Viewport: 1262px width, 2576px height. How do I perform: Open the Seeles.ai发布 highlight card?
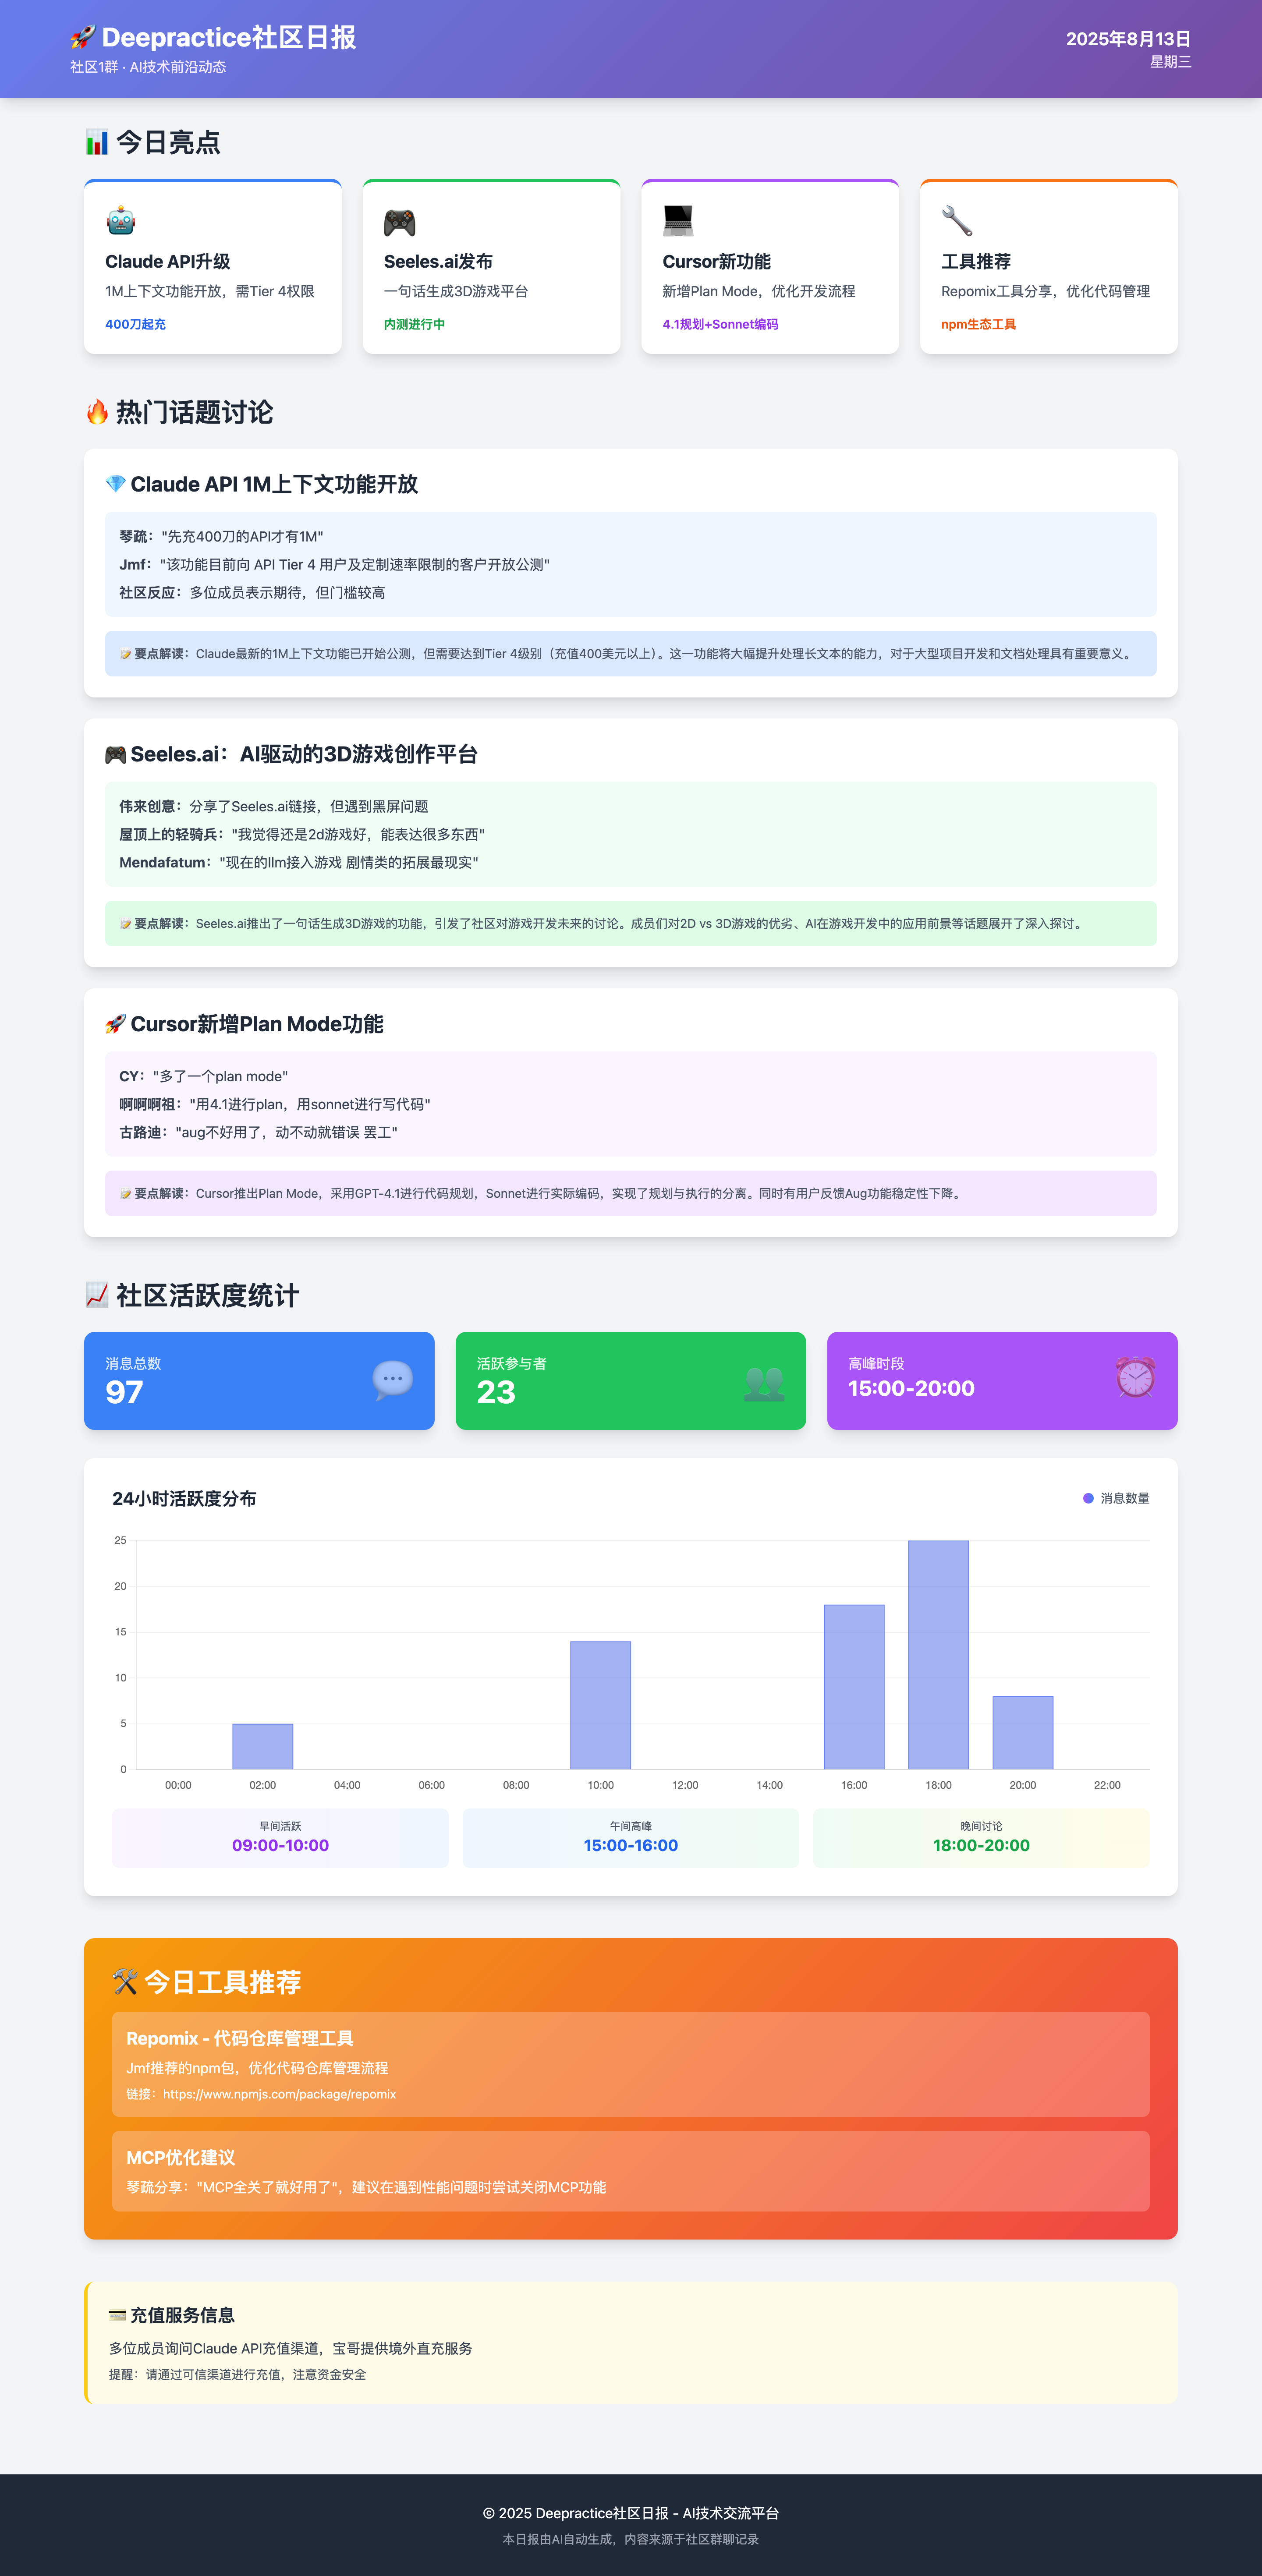[491, 267]
